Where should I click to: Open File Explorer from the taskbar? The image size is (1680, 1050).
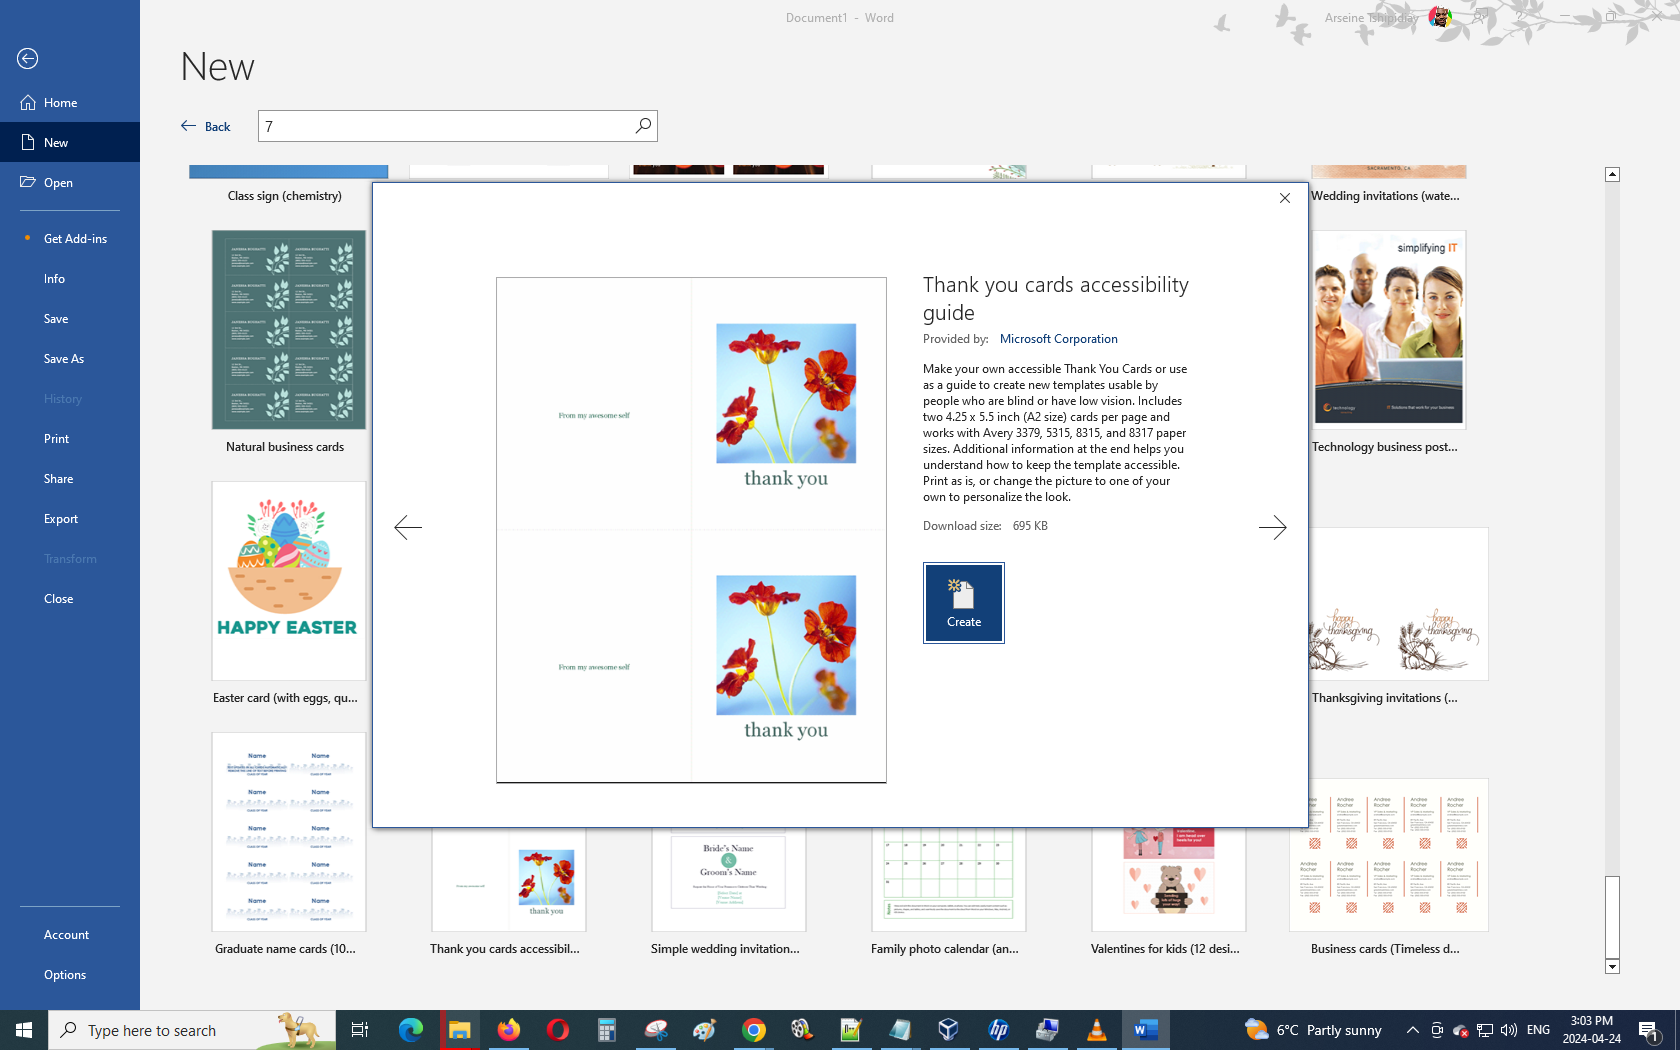(x=459, y=1030)
